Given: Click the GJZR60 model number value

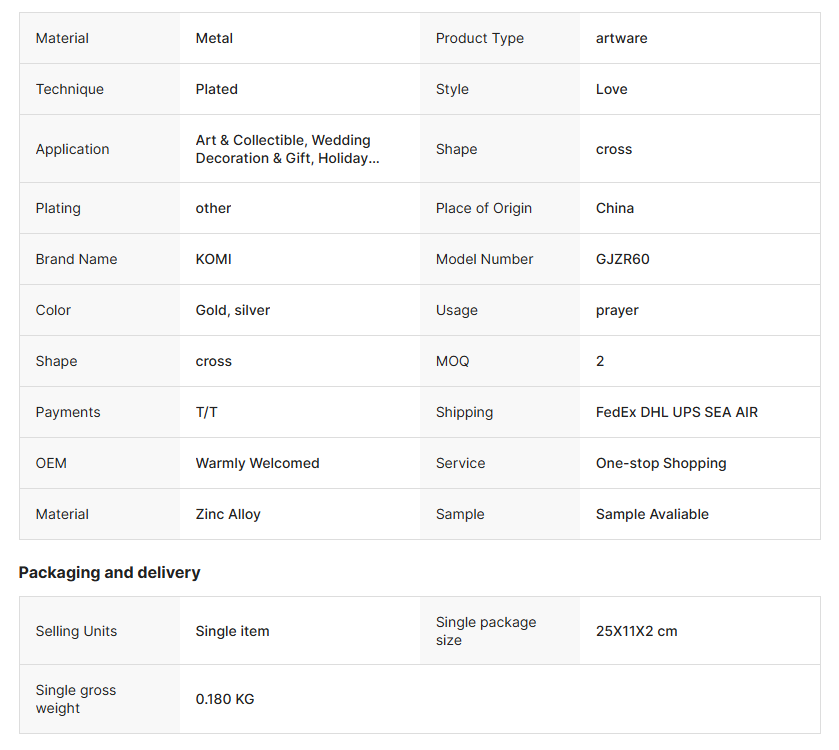Looking at the screenshot, I should [x=622, y=259].
